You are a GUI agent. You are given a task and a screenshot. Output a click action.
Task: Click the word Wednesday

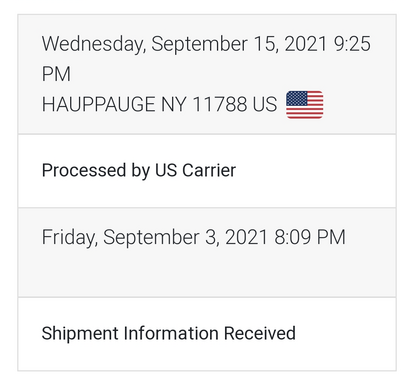pos(94,45)
